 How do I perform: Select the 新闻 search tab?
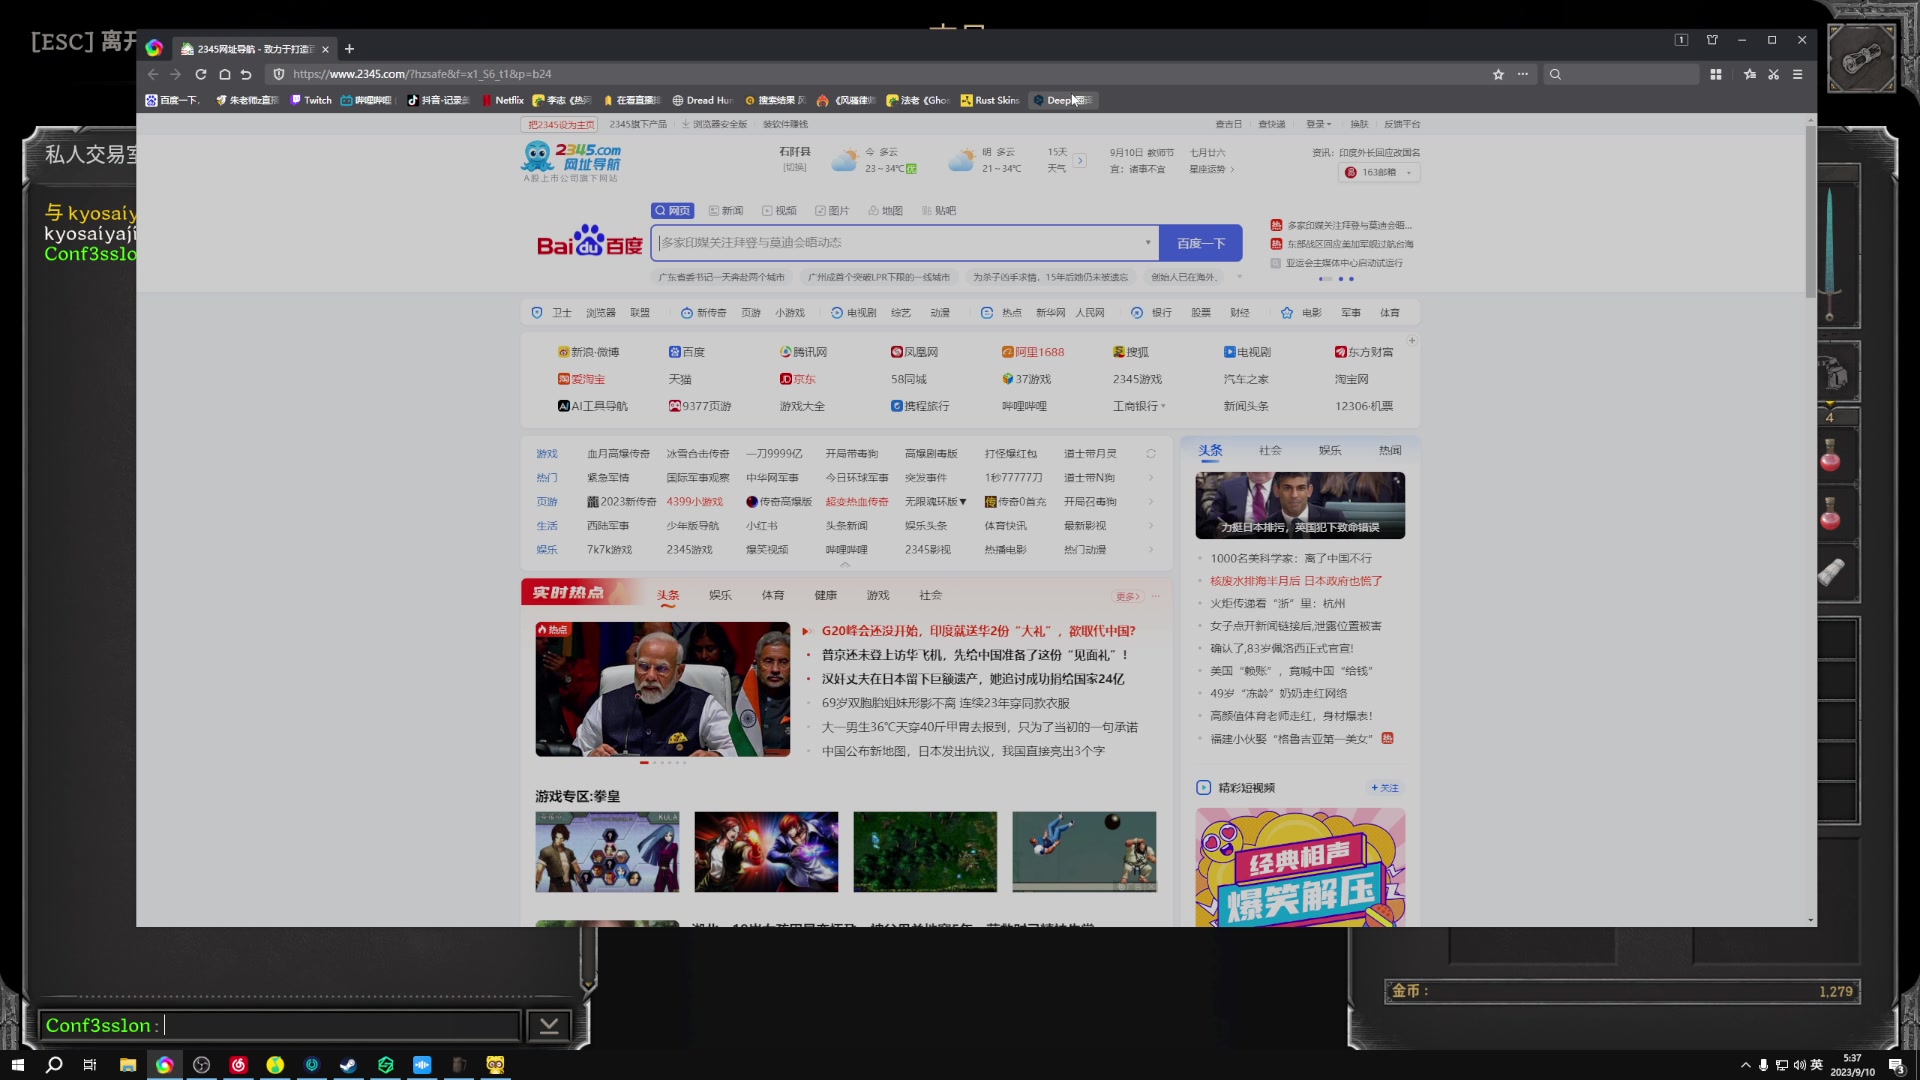726,211
